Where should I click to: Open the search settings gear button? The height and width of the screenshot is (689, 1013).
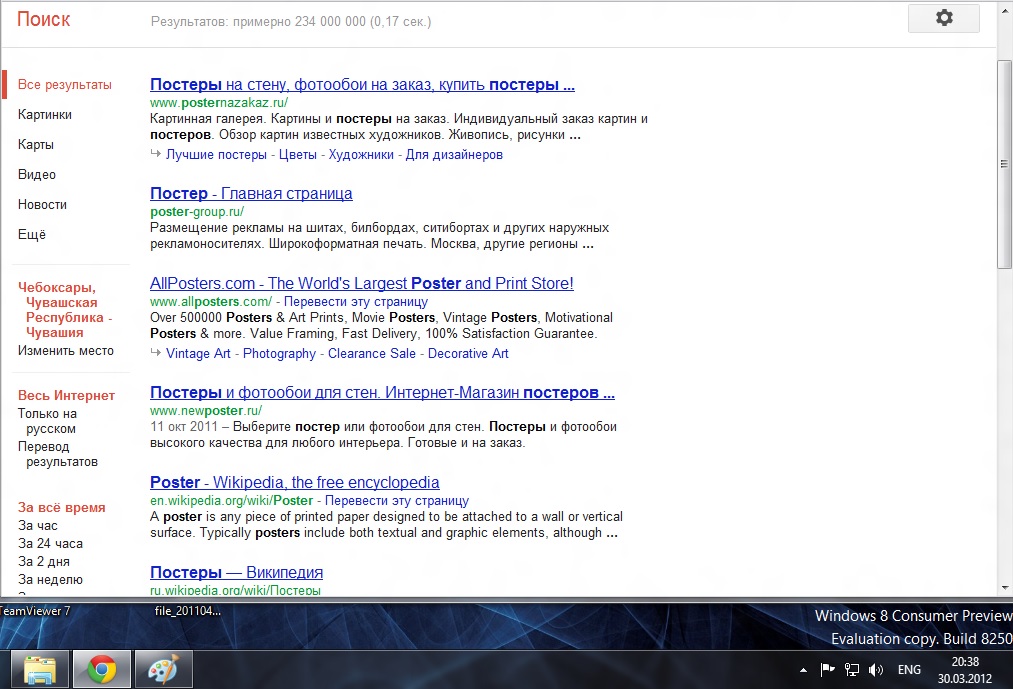tap(943, 18)
